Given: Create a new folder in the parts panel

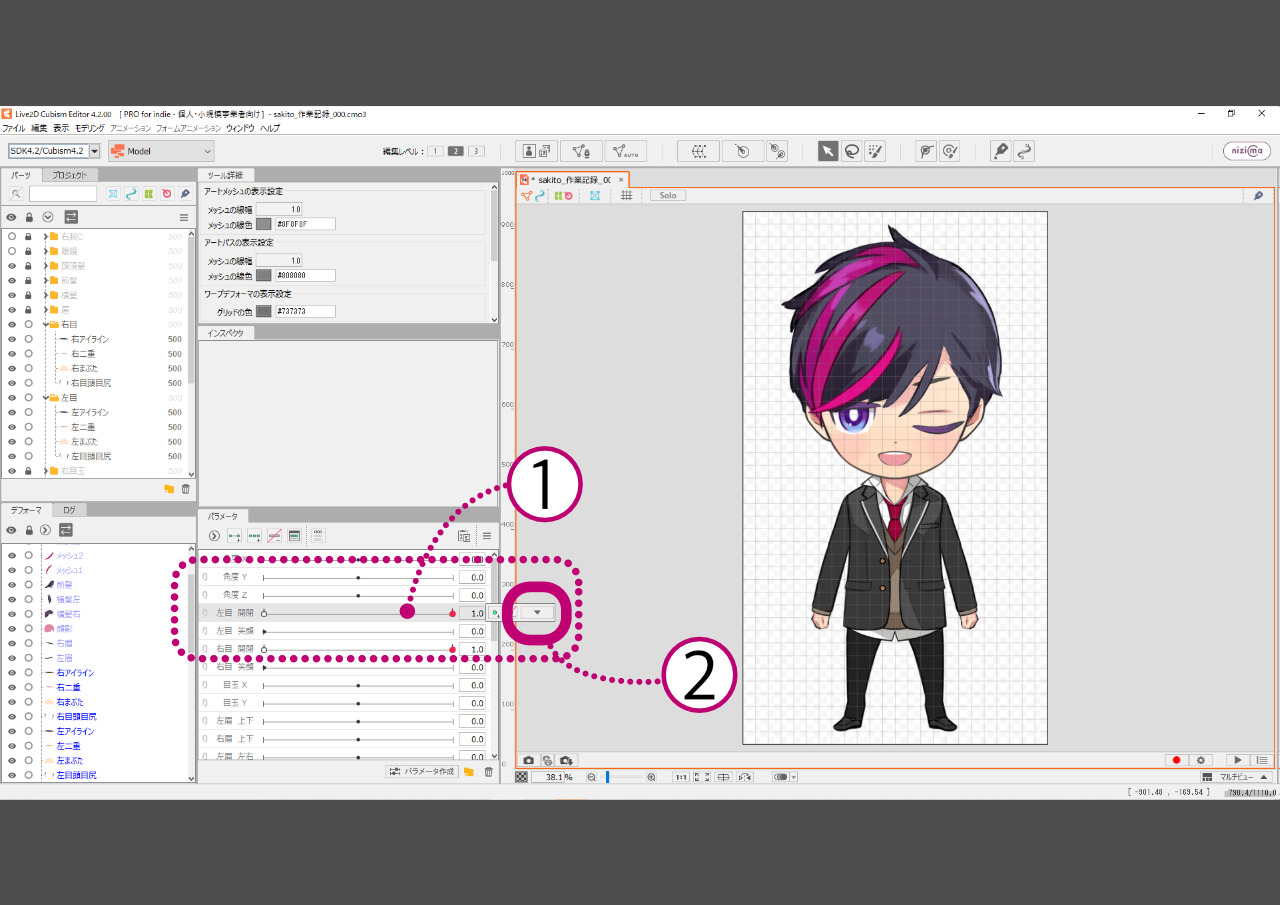Looking at the screenshot, I should [169, 489].
